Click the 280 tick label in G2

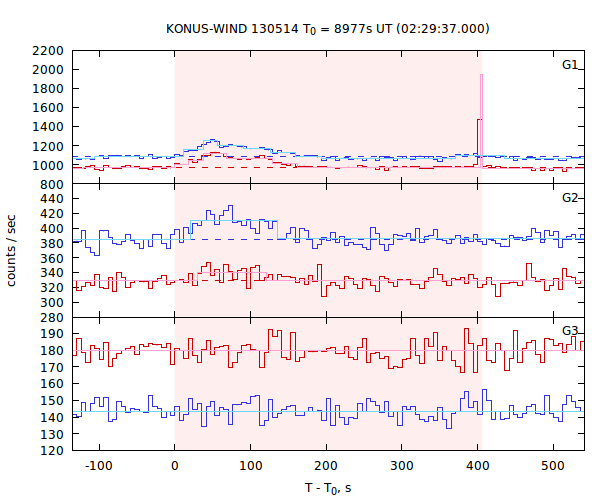[x=52, y=318]
